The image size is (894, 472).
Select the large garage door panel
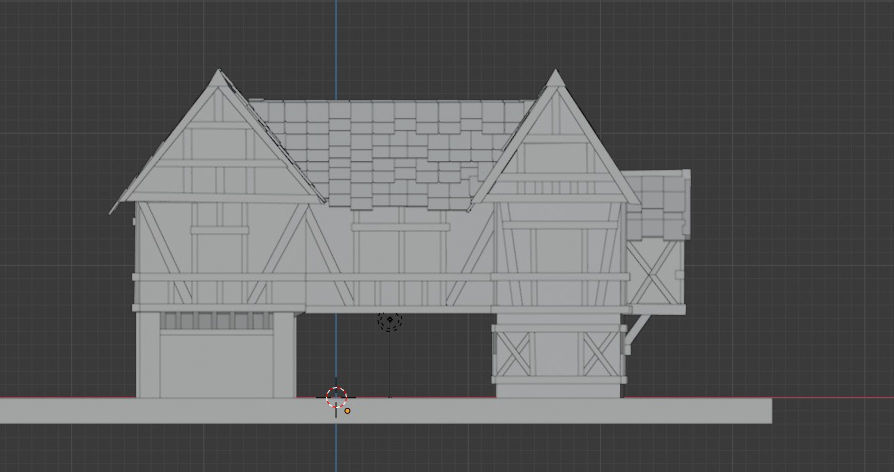[x=216, y=364]
